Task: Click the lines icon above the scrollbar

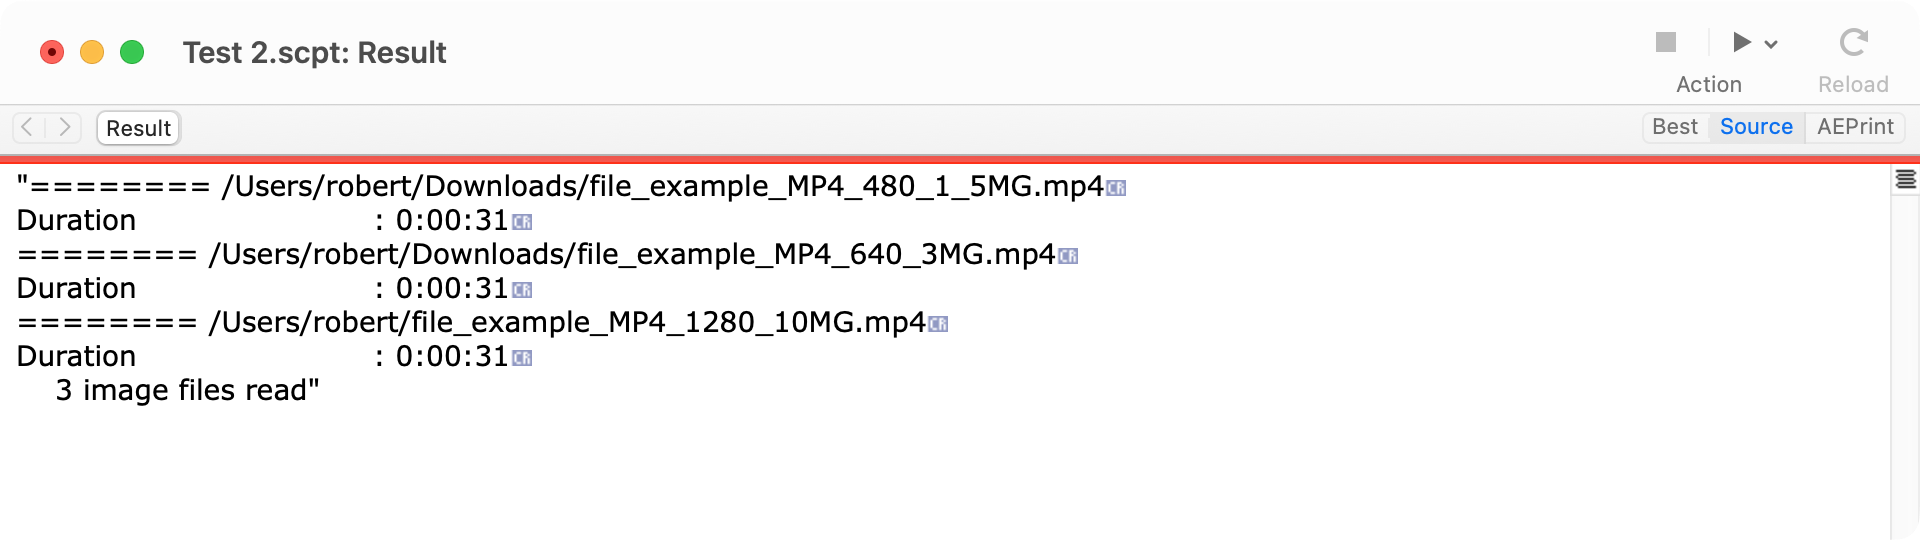Action: click(x=1906, y=180)
